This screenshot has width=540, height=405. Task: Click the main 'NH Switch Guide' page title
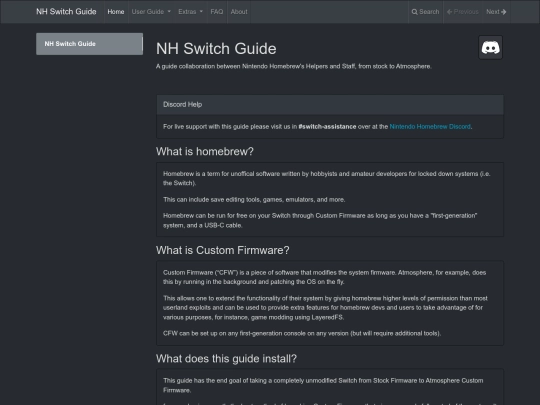click(216, 49)
